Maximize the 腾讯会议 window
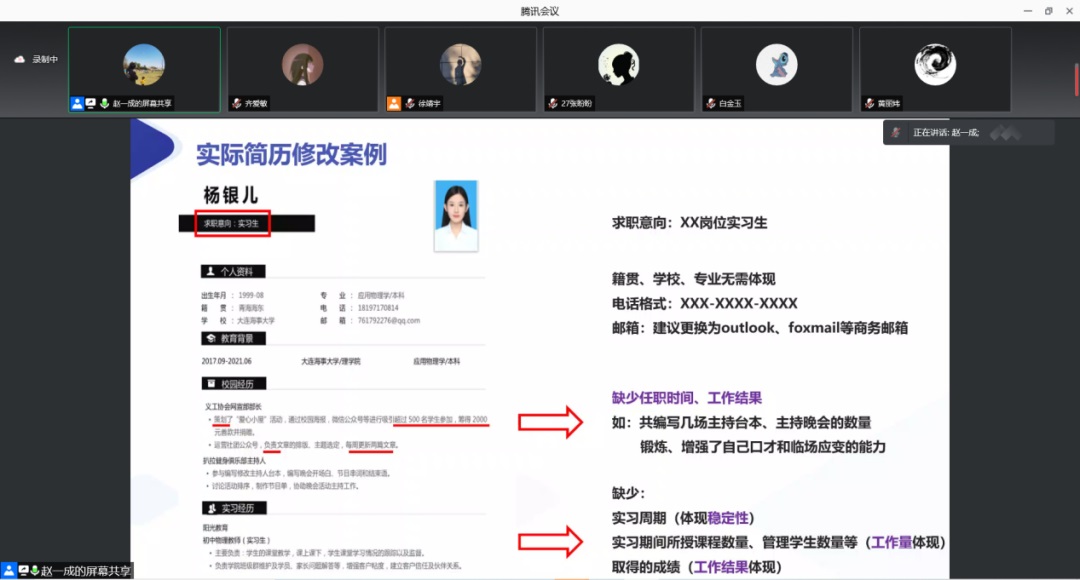 coord(1048,11)
